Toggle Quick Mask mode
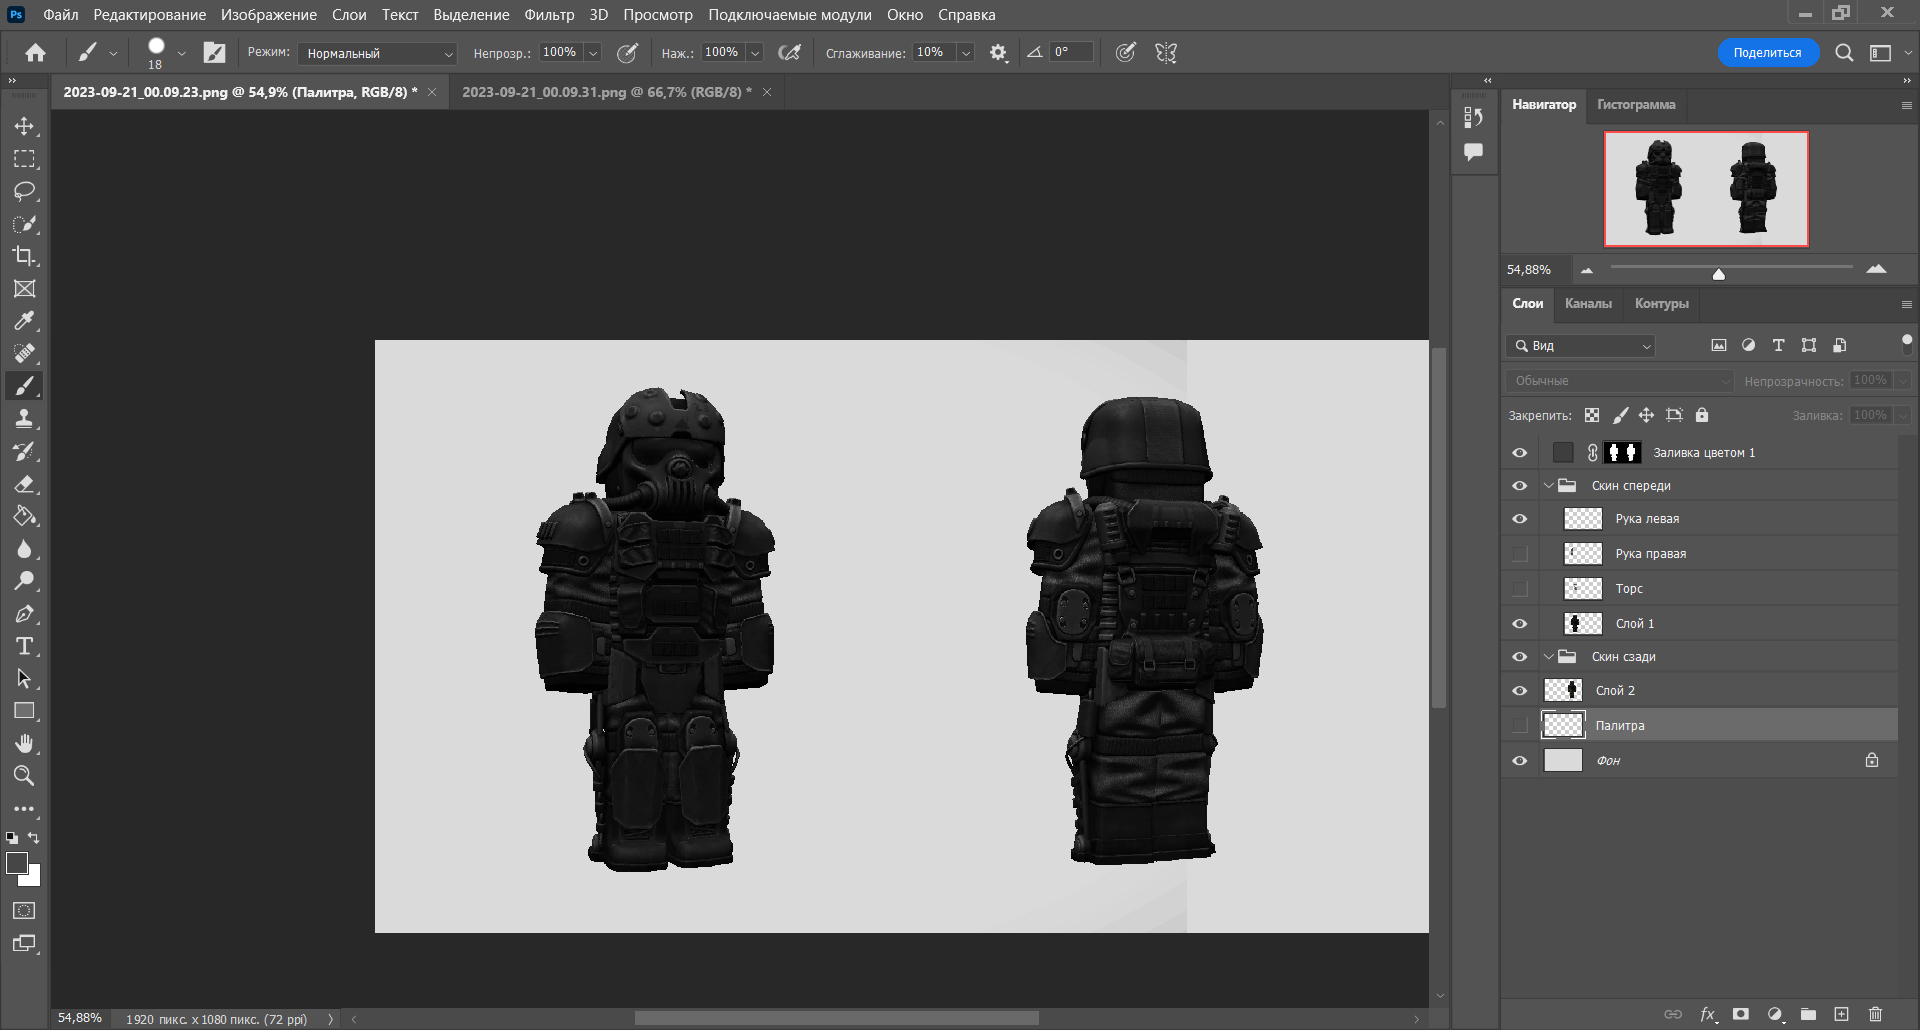1920x1030 pixels. coord(24,911)
